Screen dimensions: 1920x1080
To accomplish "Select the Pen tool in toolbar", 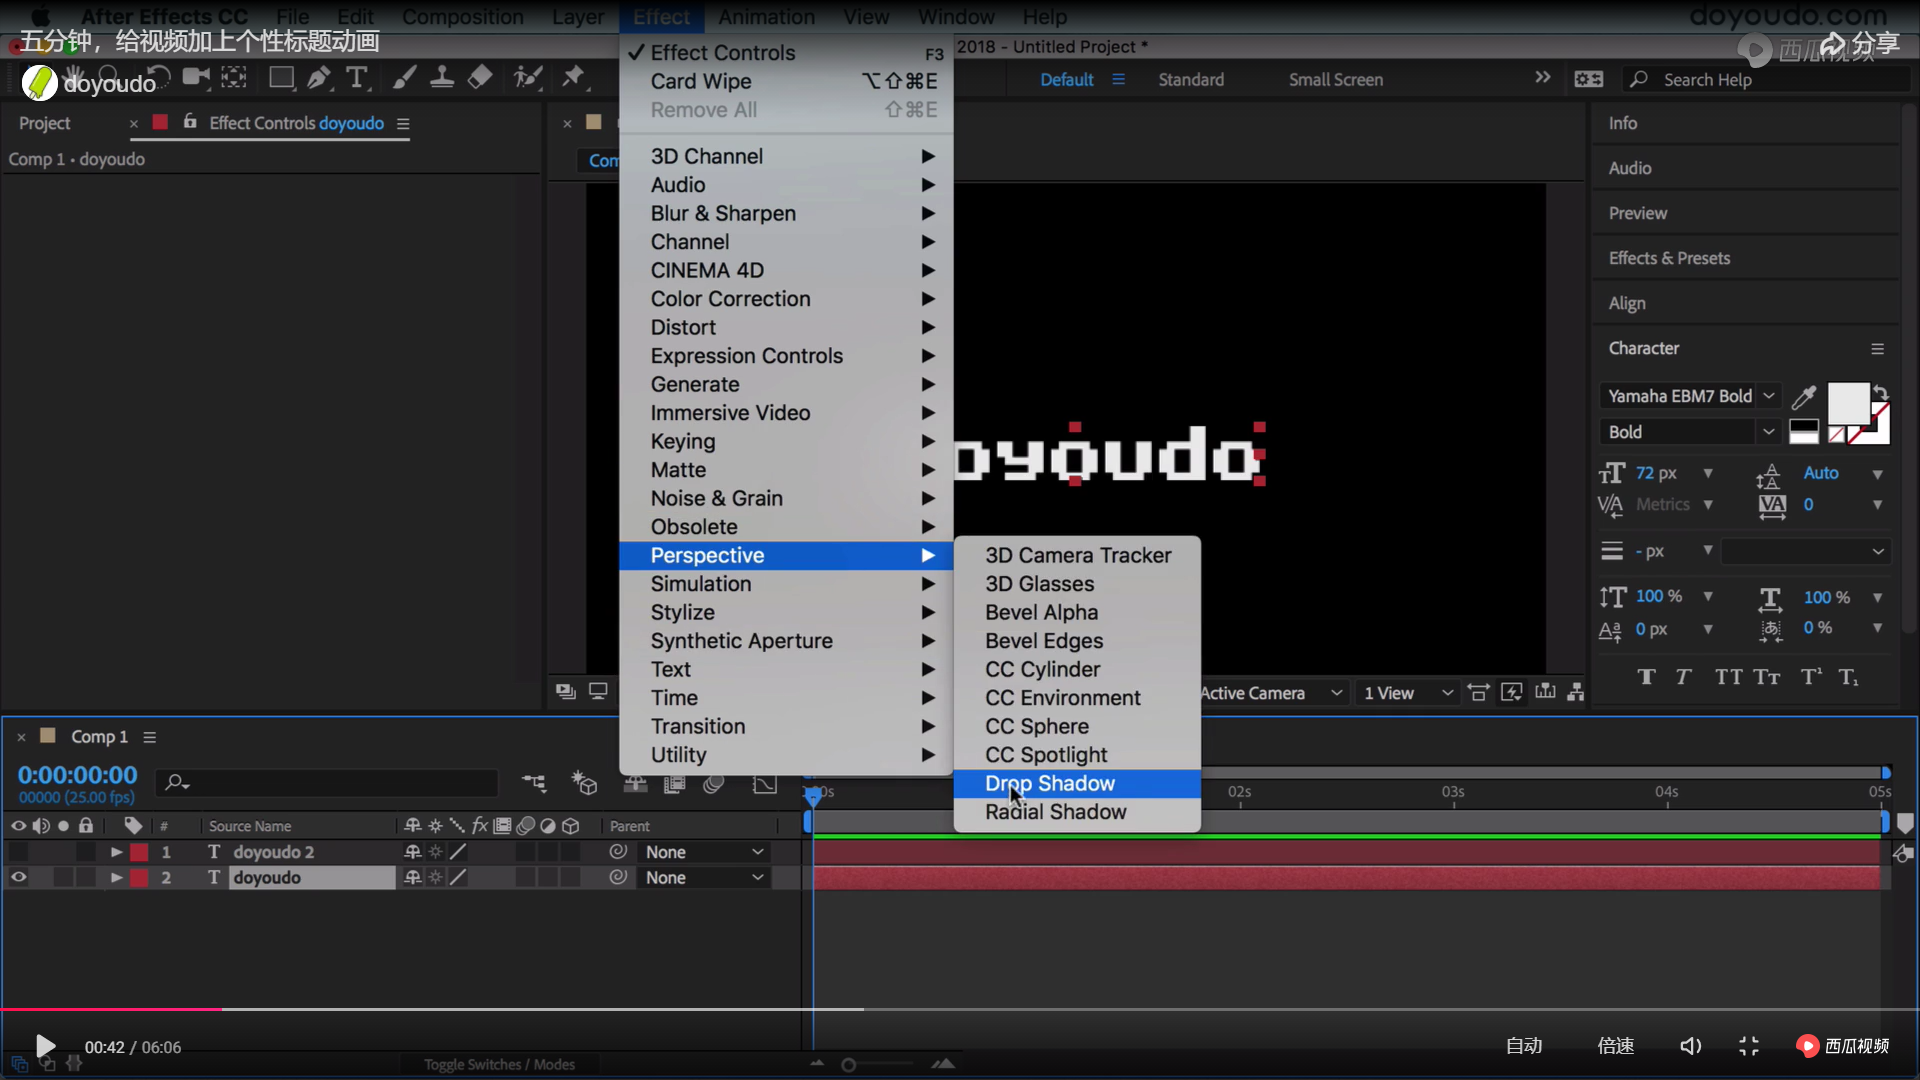I will 318,78.
